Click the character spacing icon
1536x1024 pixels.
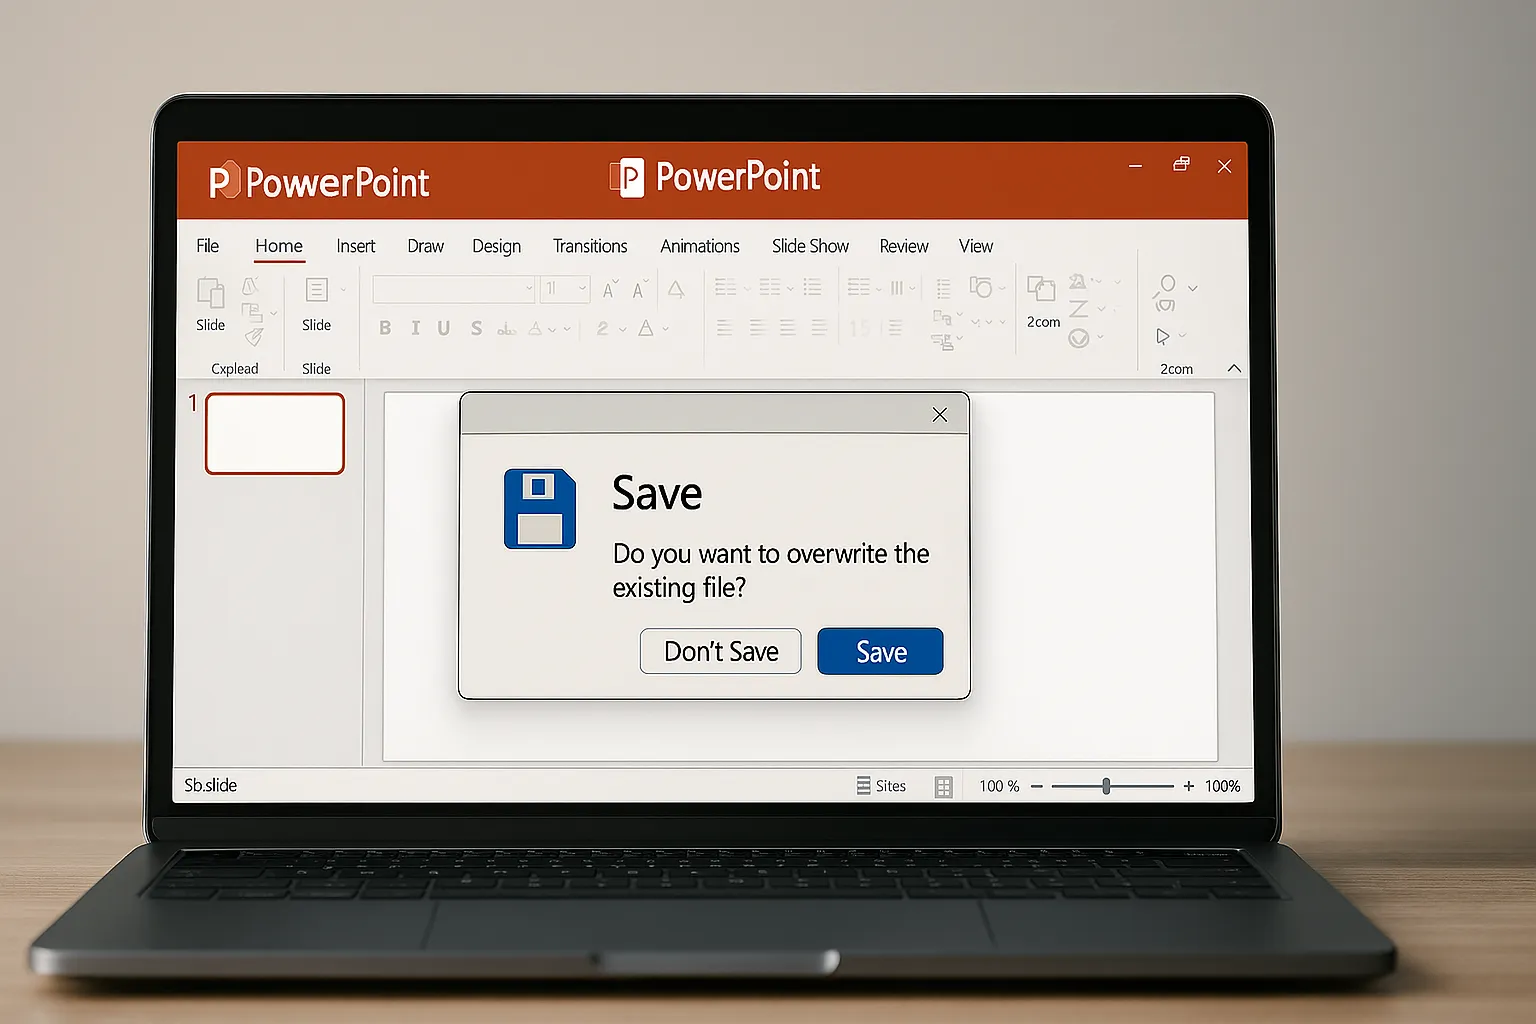pyautogui.click(x=507, y=329)
